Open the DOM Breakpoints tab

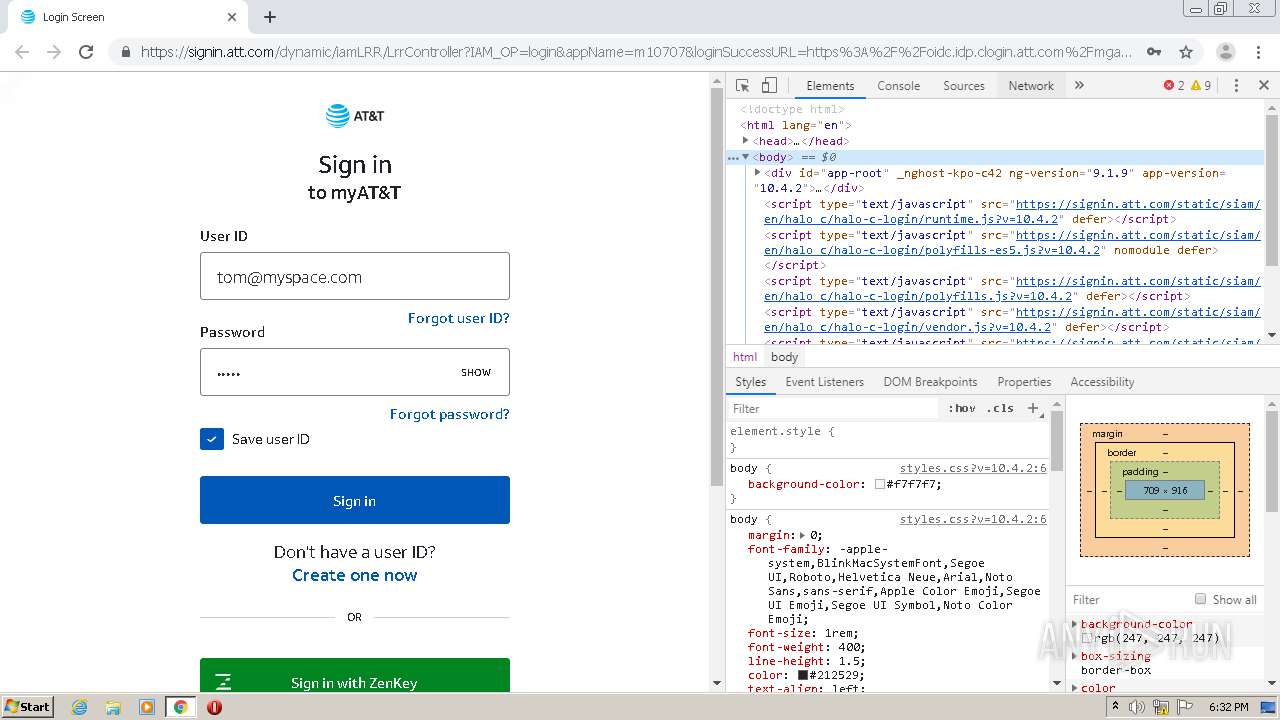click(x=930, y=382)
